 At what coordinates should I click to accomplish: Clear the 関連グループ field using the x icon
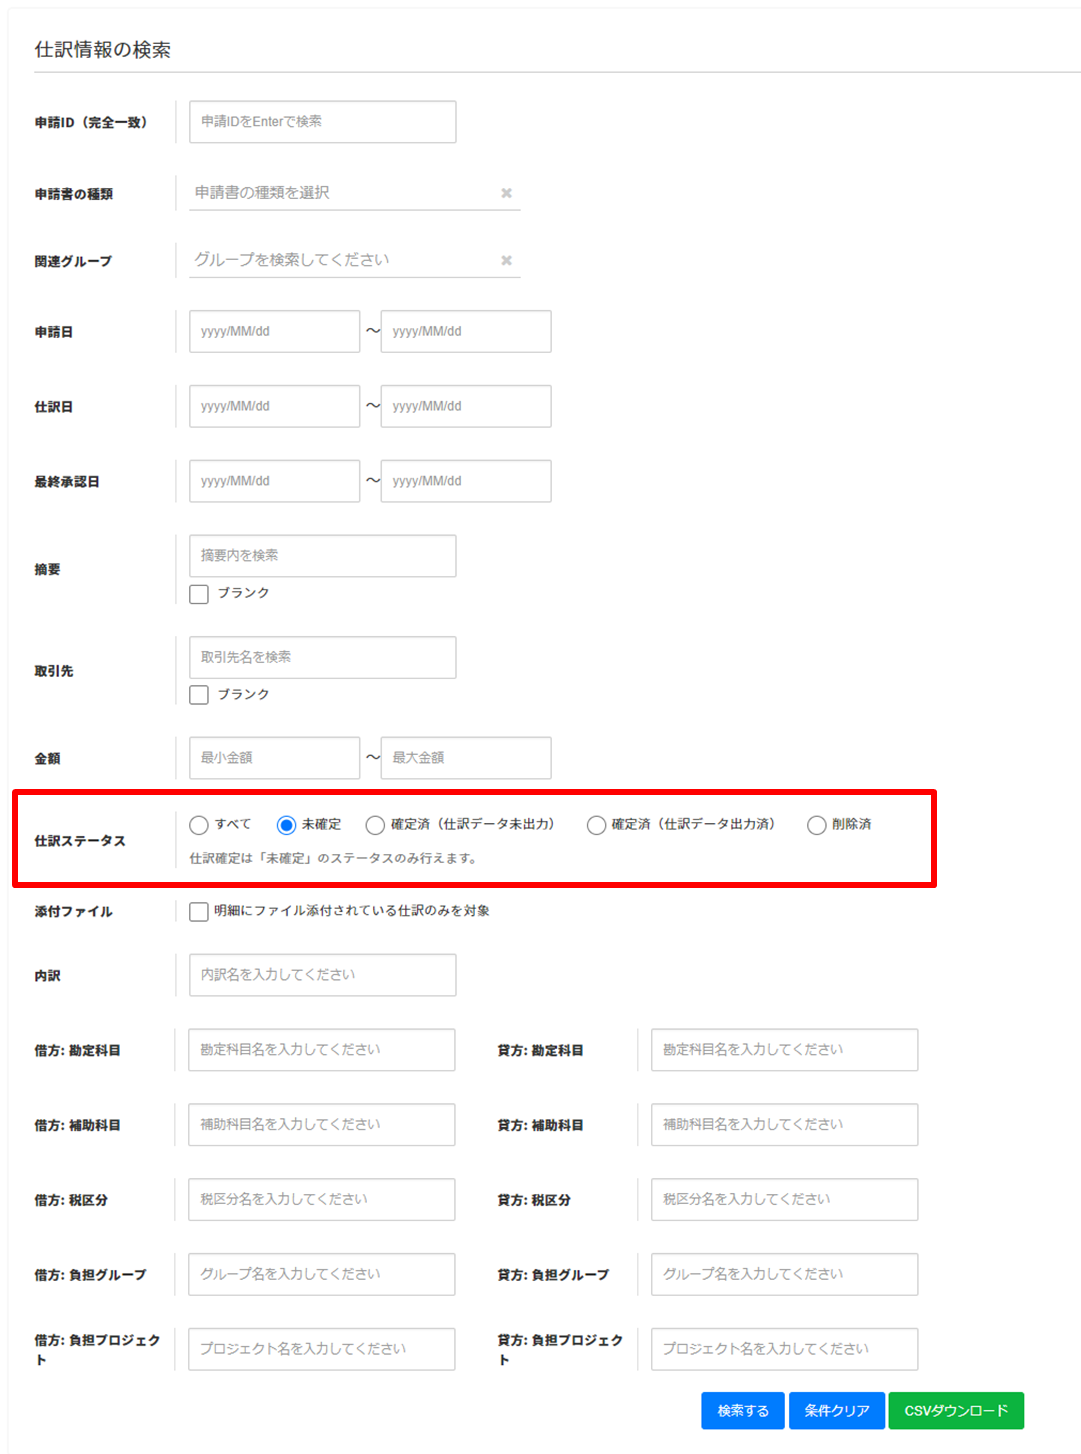(x=506, y=260)
